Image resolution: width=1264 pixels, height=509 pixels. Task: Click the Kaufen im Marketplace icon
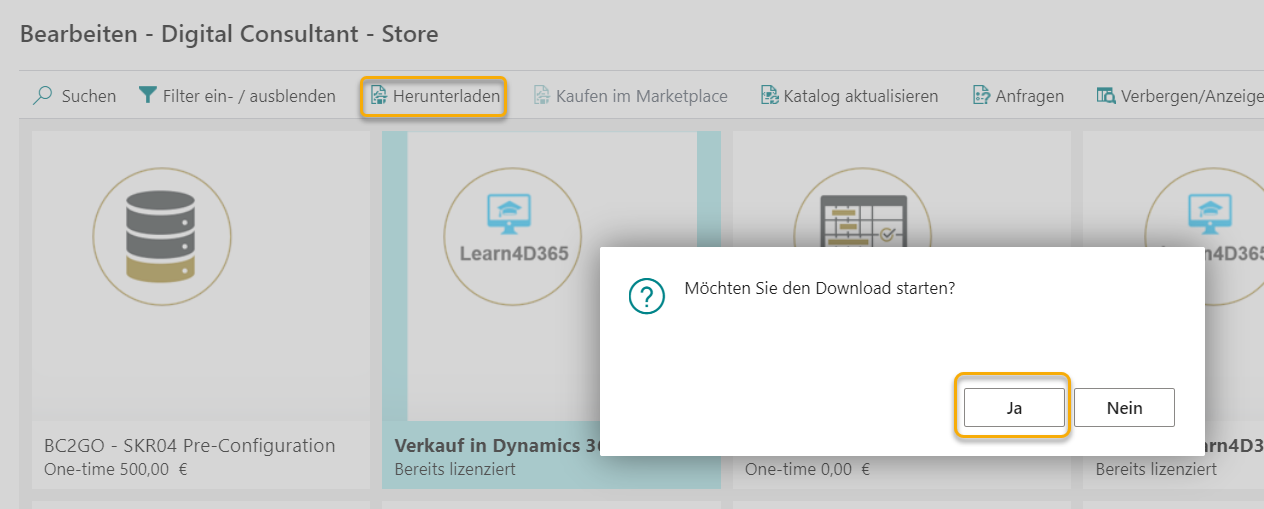tap(541, 96)
